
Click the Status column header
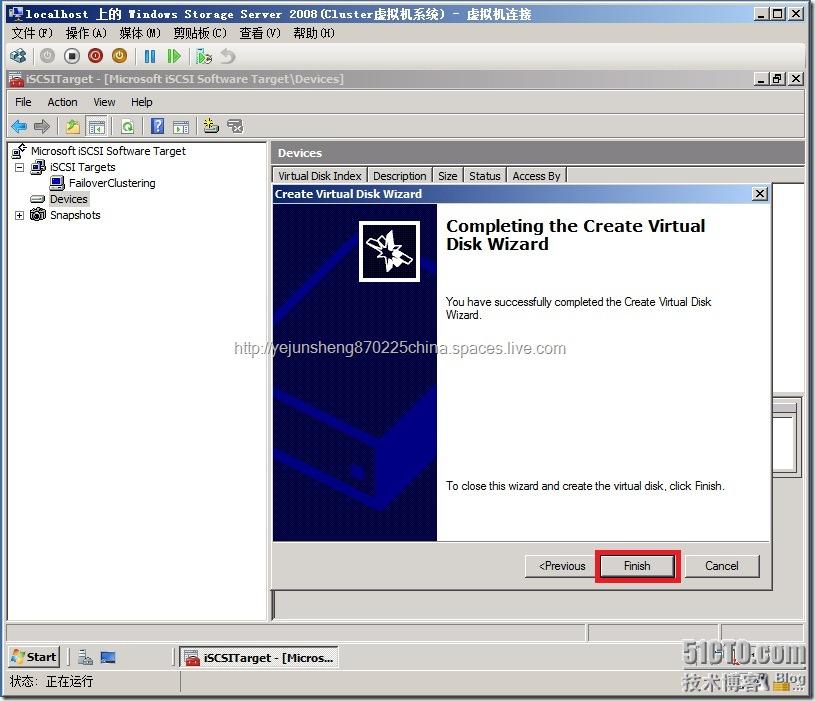(x=484, y=176)
